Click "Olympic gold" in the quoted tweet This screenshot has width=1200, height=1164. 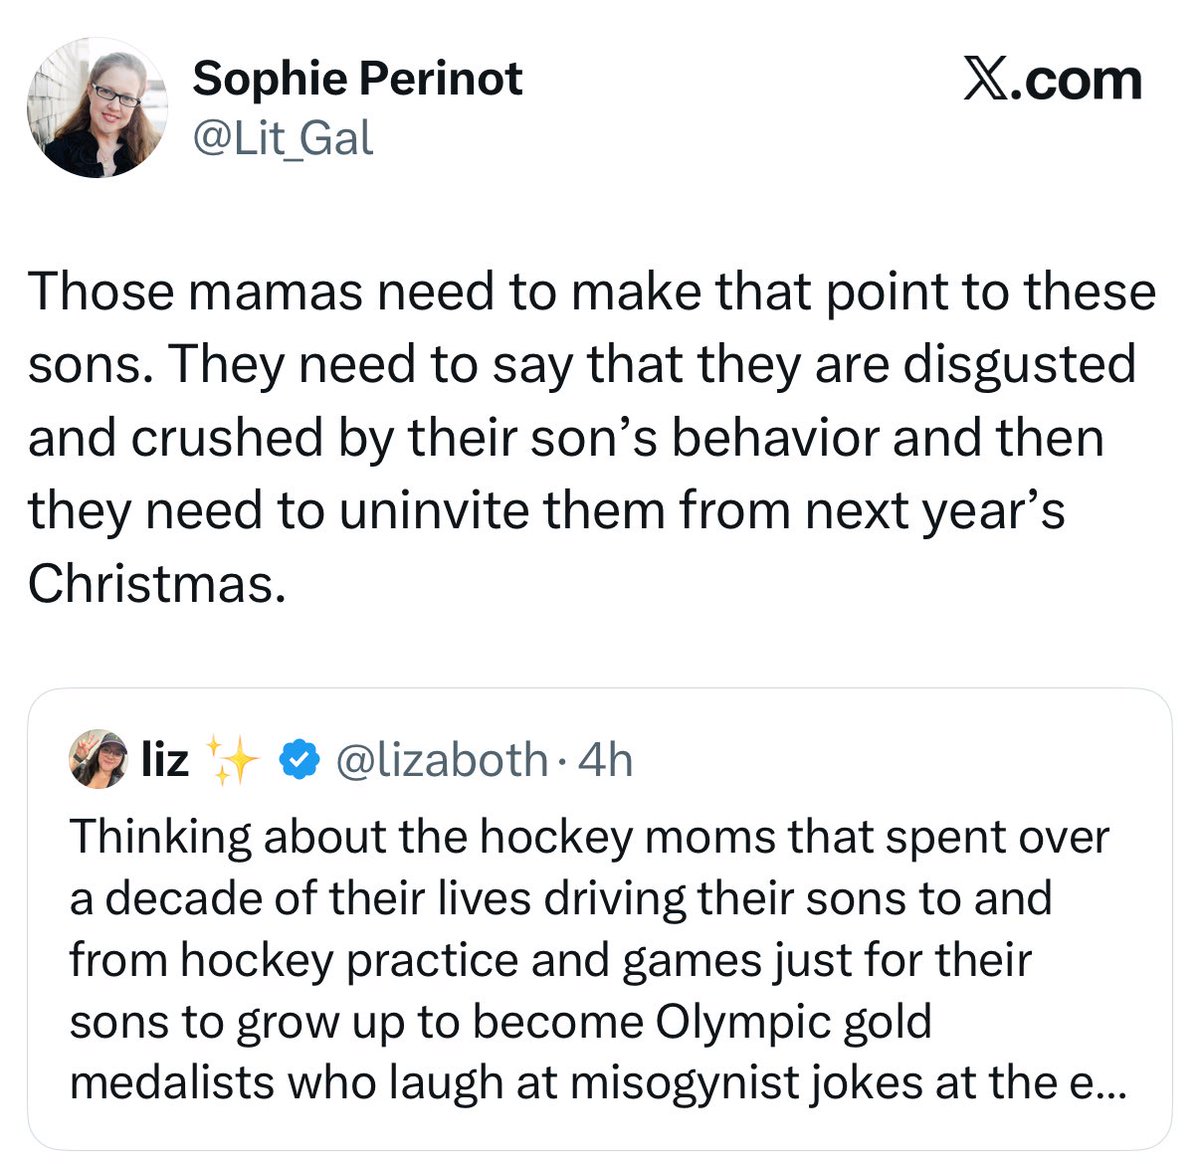click(794, 1021)
